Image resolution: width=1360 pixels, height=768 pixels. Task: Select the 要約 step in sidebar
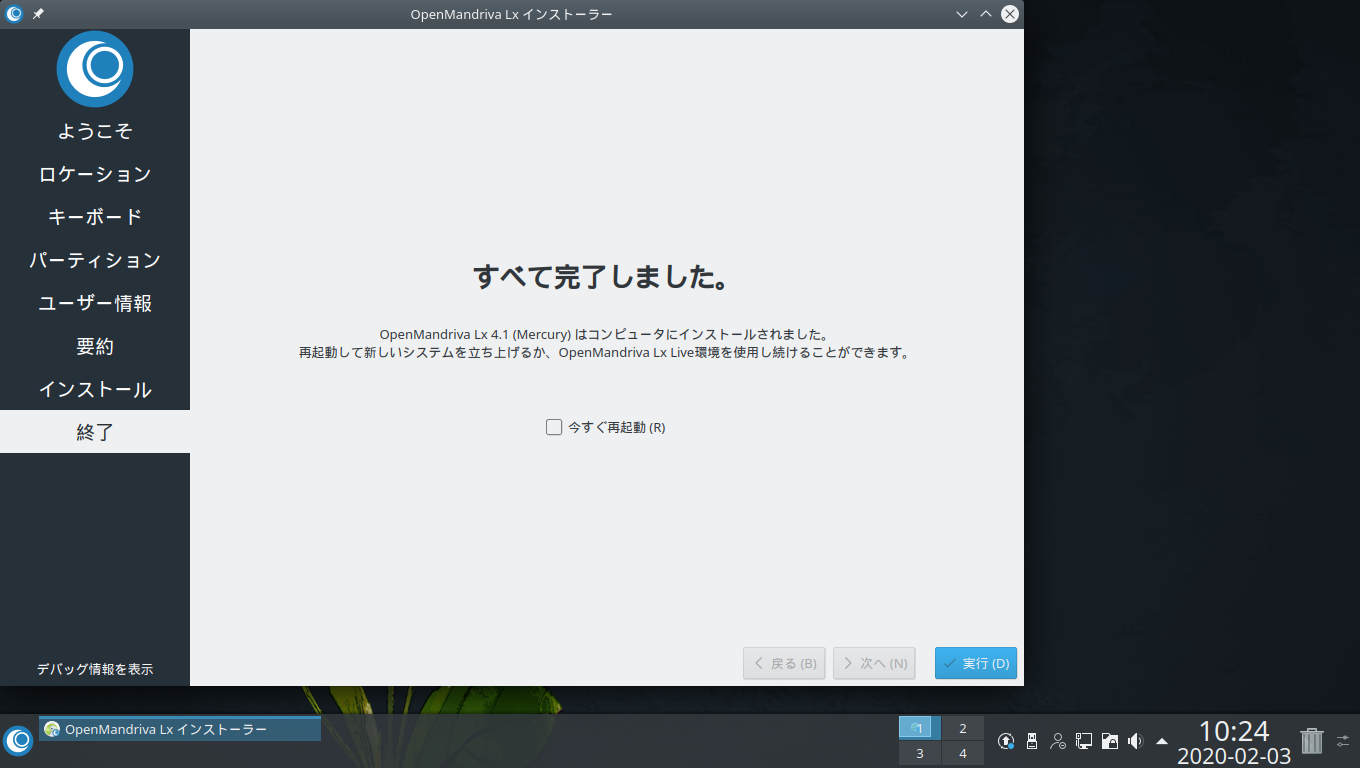point(95,346)
